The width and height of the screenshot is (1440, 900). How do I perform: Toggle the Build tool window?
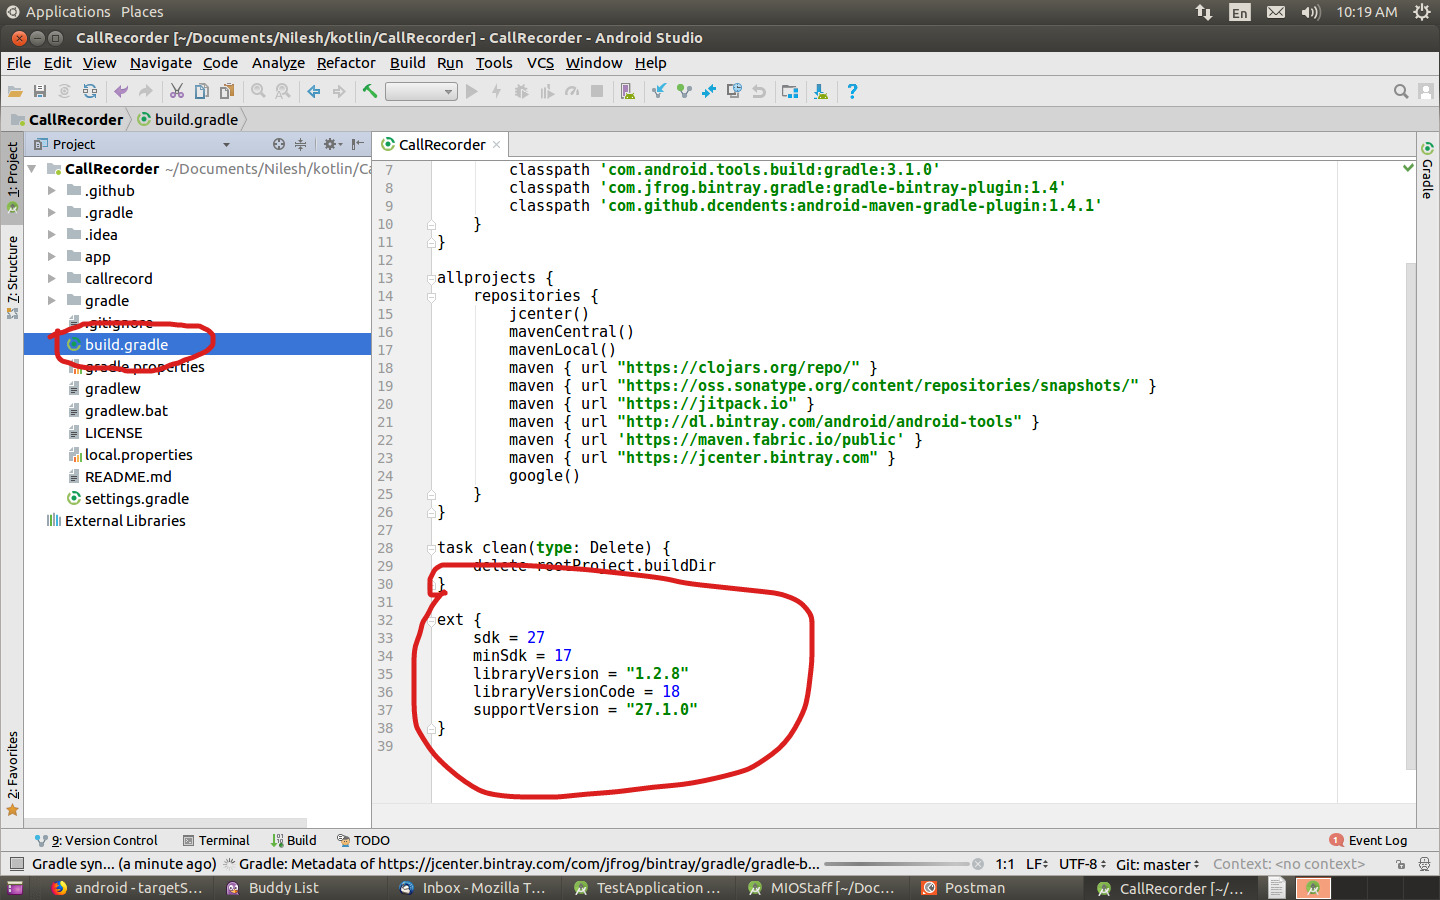pyautogui.click(x=293, y=840)
